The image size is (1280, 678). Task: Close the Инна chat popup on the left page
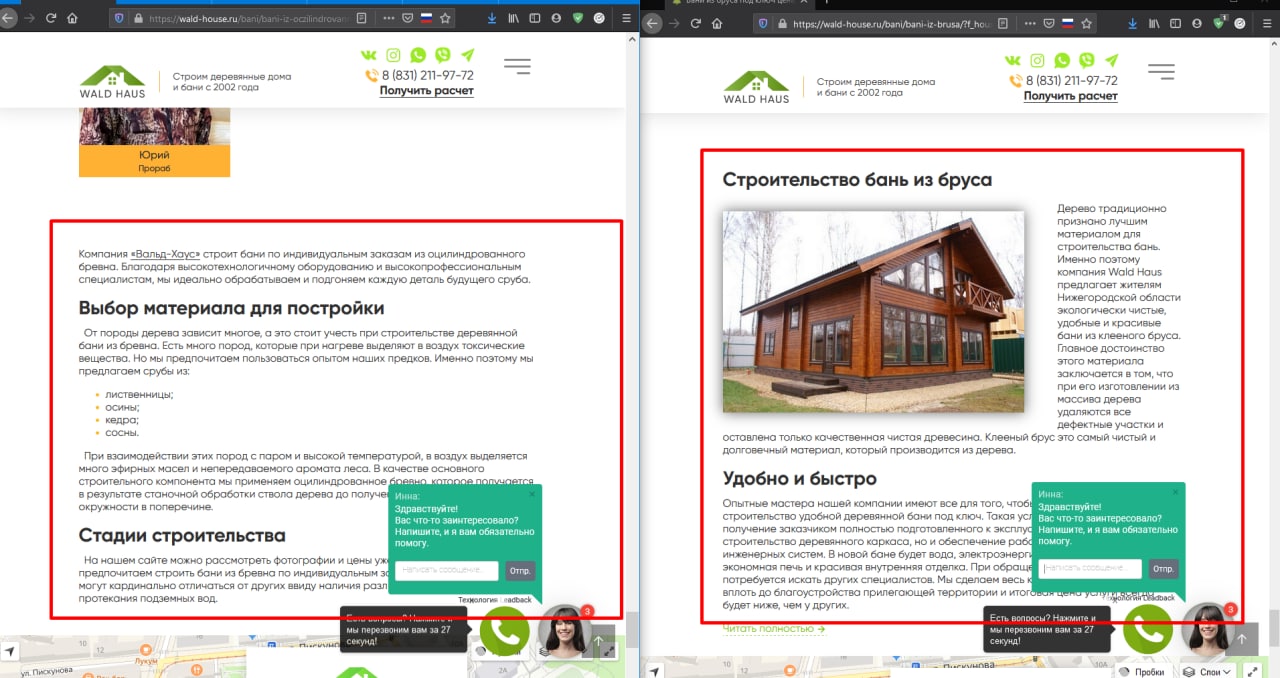pos(532,494)
